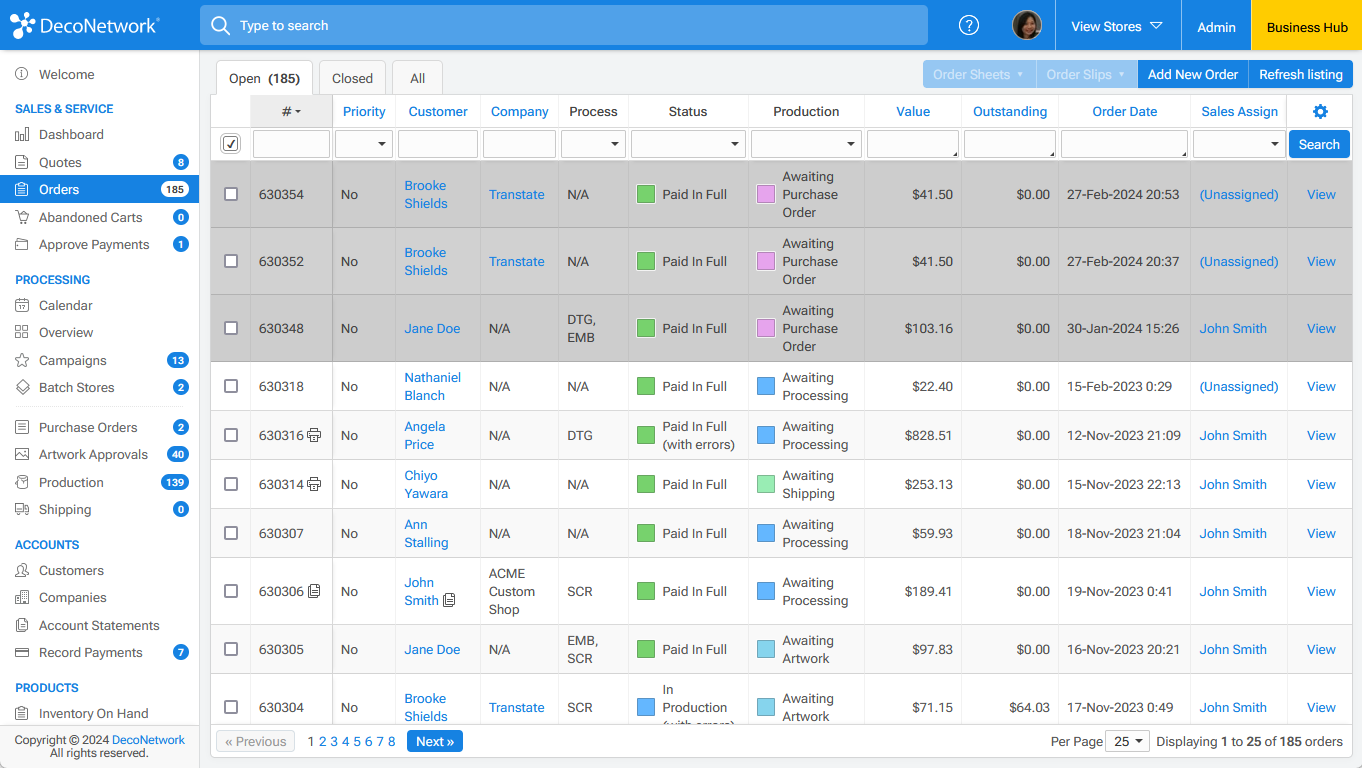The height and width of the screenshot is (768, 1362).
Task: Toggle the select-all orders checkbox
Action: [230, 143]
